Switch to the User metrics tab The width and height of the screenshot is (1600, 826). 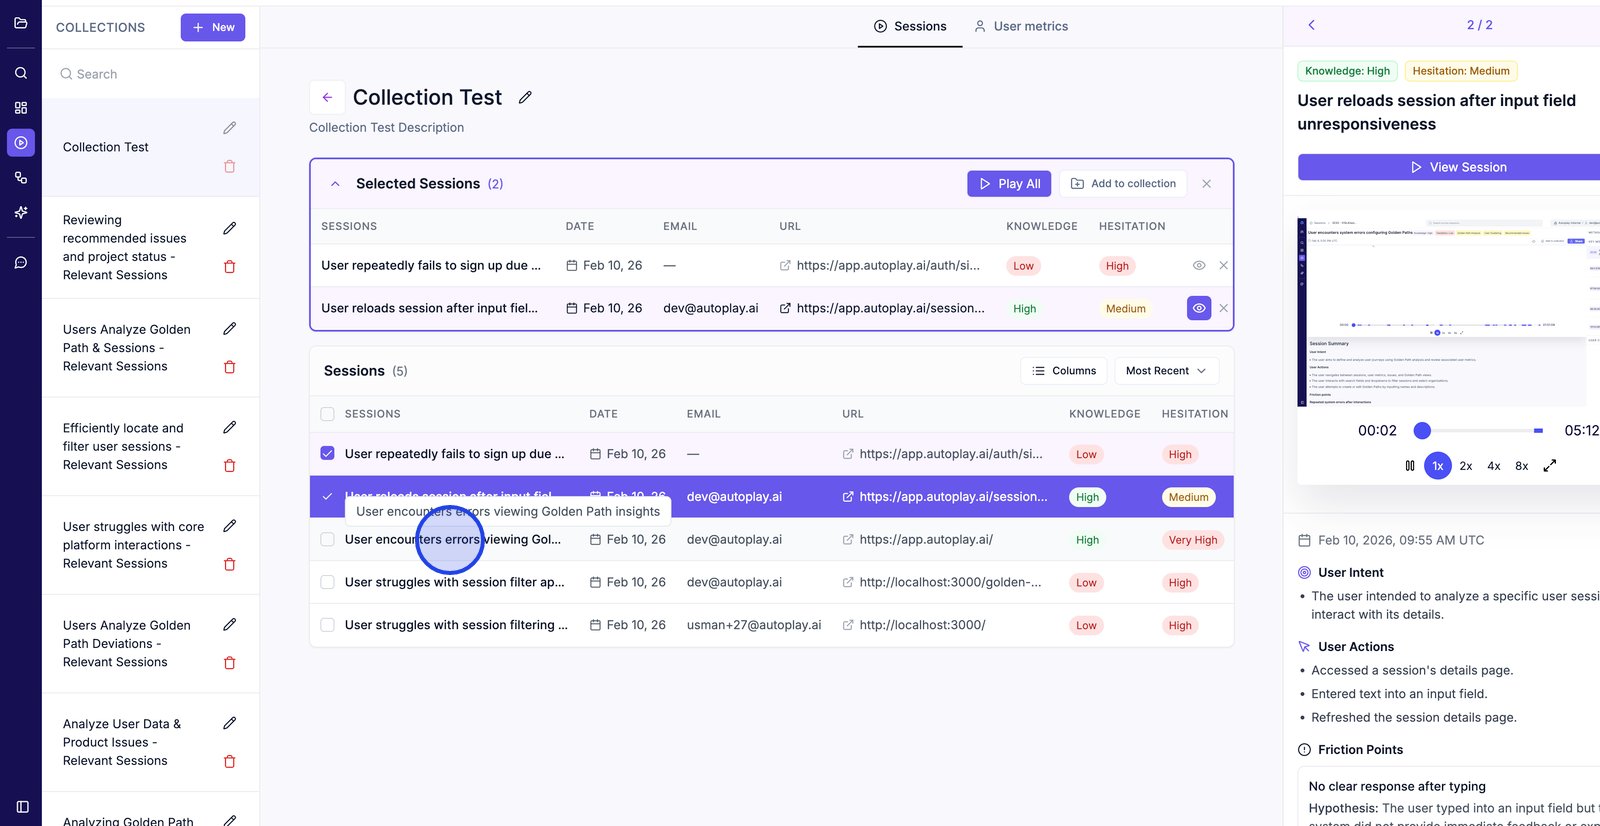[x=1021, y=26]
